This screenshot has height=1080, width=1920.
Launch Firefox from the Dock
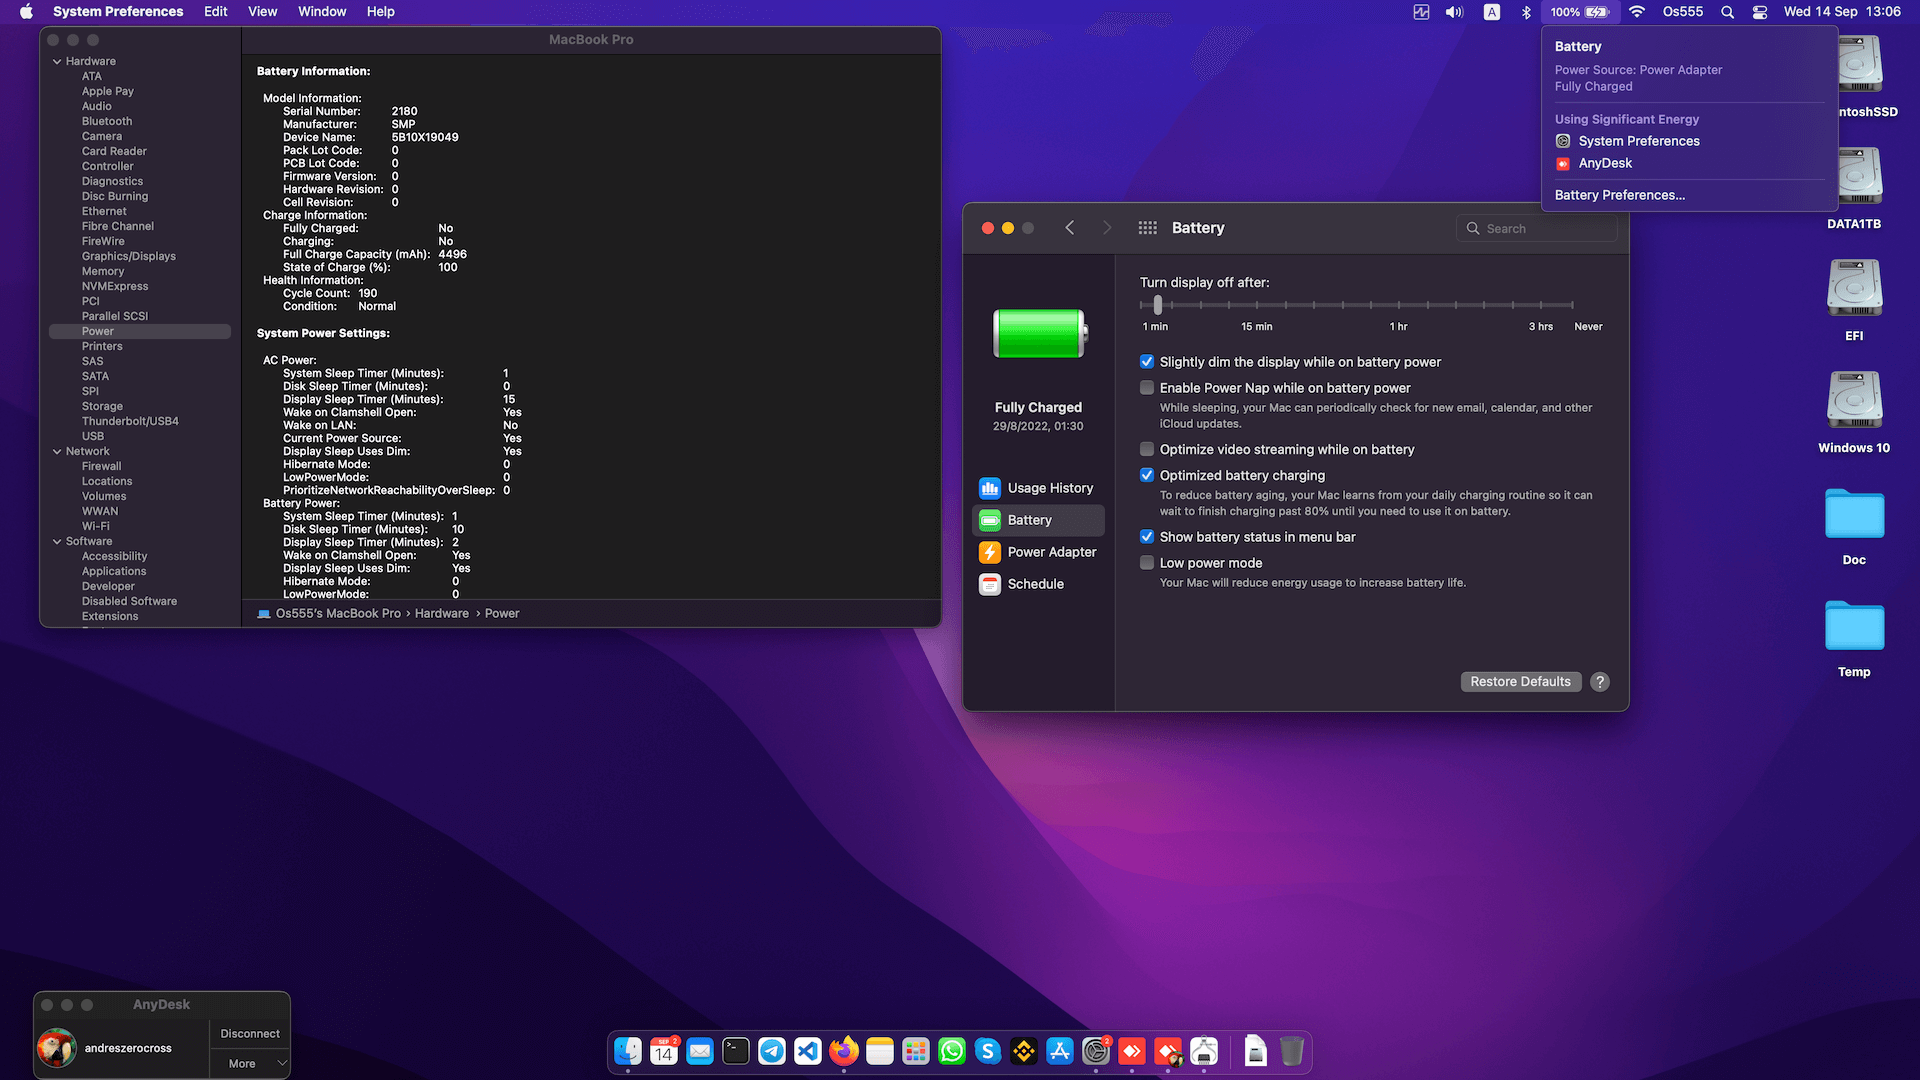842,1052
